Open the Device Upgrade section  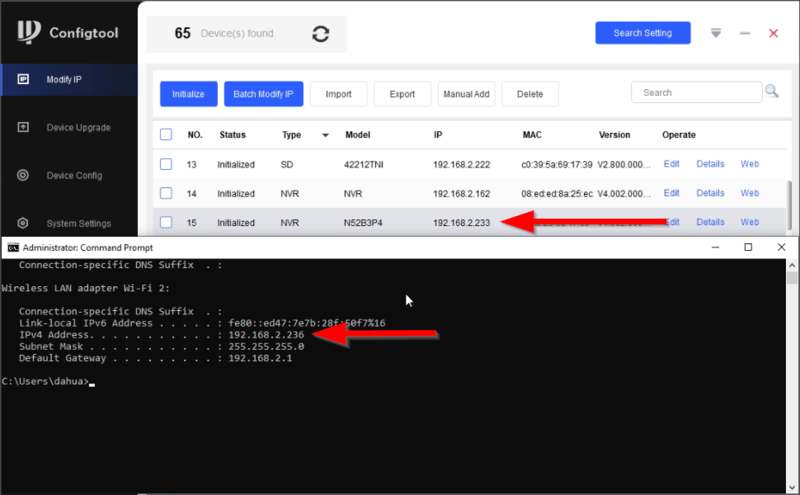point(69,128)
